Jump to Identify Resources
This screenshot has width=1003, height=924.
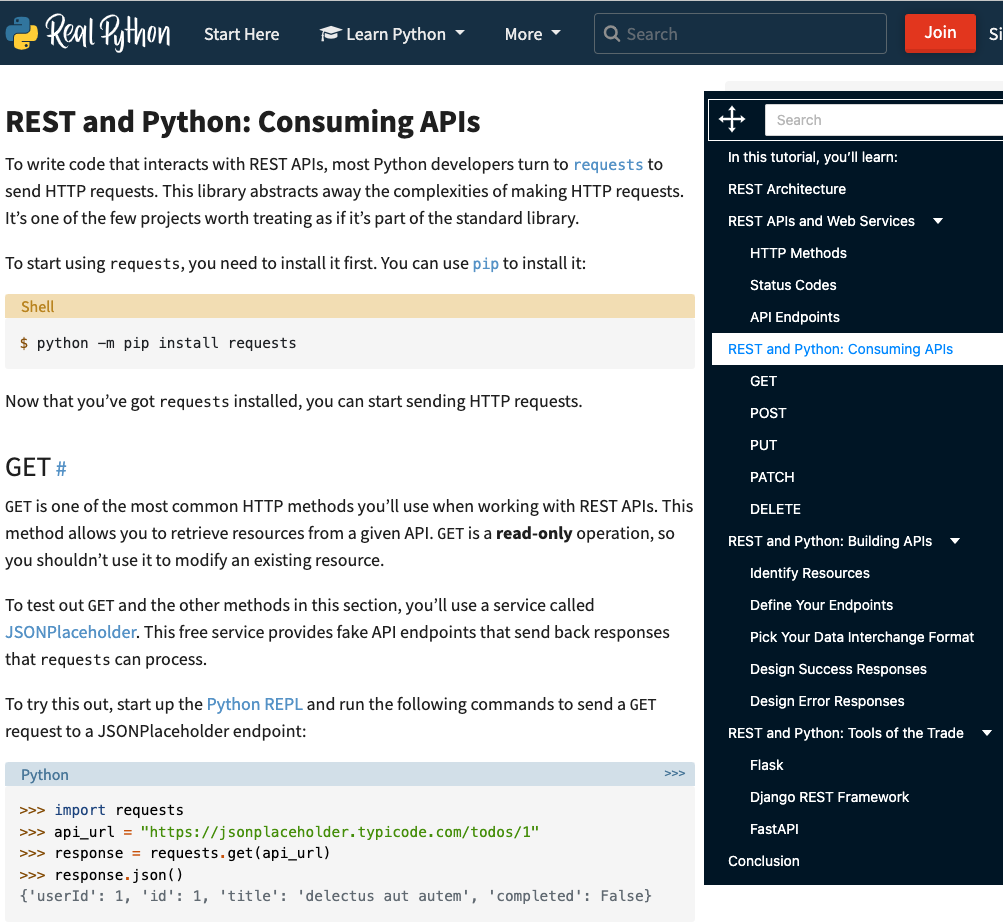tap(809, 573)
